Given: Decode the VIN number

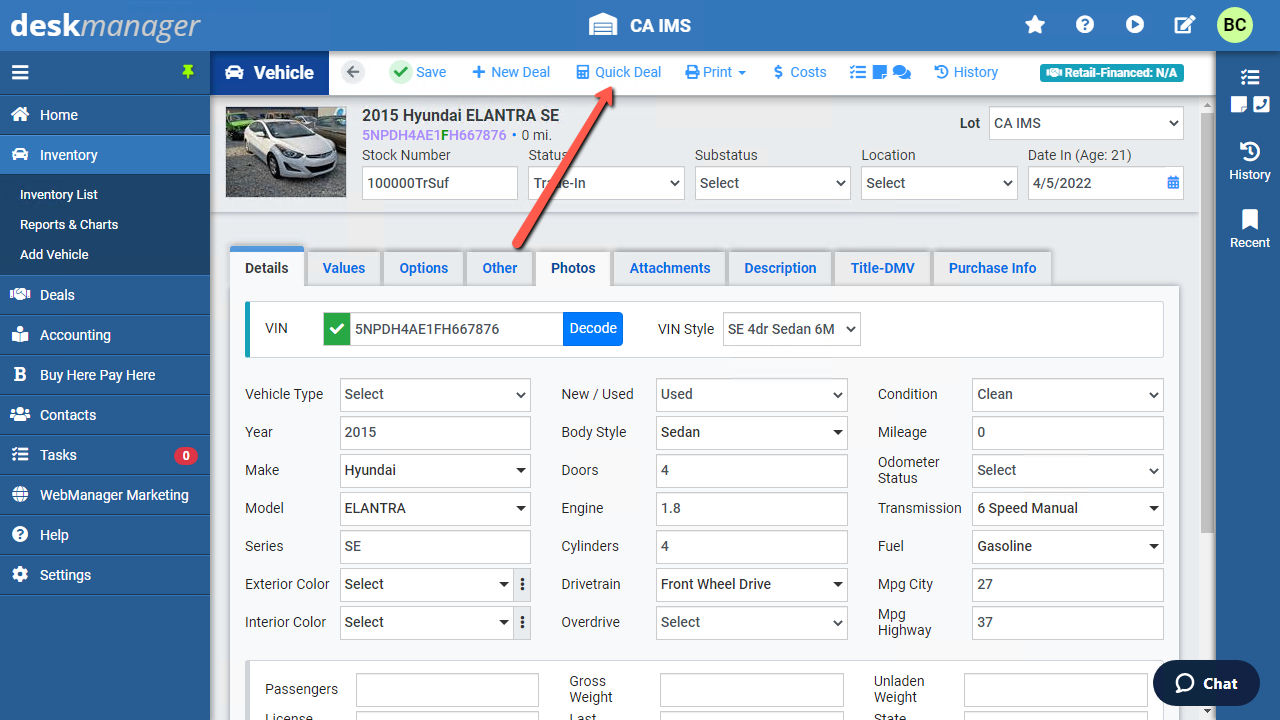Looking at the screenshot, I should click(593, 329).
